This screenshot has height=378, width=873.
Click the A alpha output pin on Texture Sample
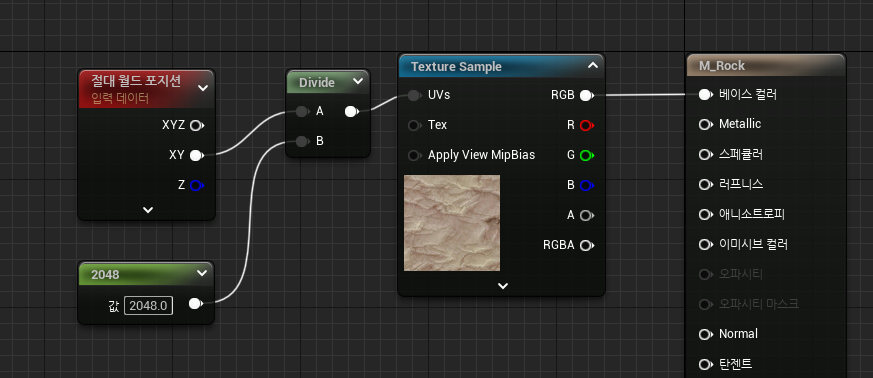586,215
